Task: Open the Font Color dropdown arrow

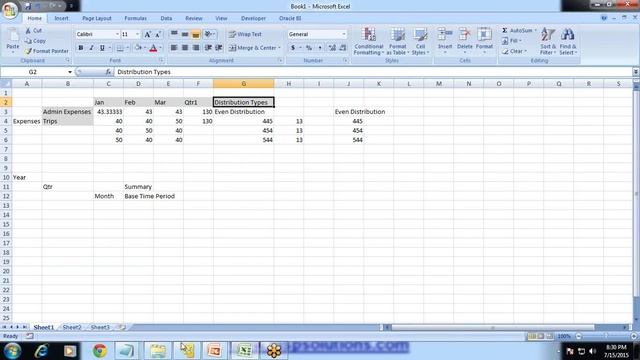Action: tap(160, 48)
